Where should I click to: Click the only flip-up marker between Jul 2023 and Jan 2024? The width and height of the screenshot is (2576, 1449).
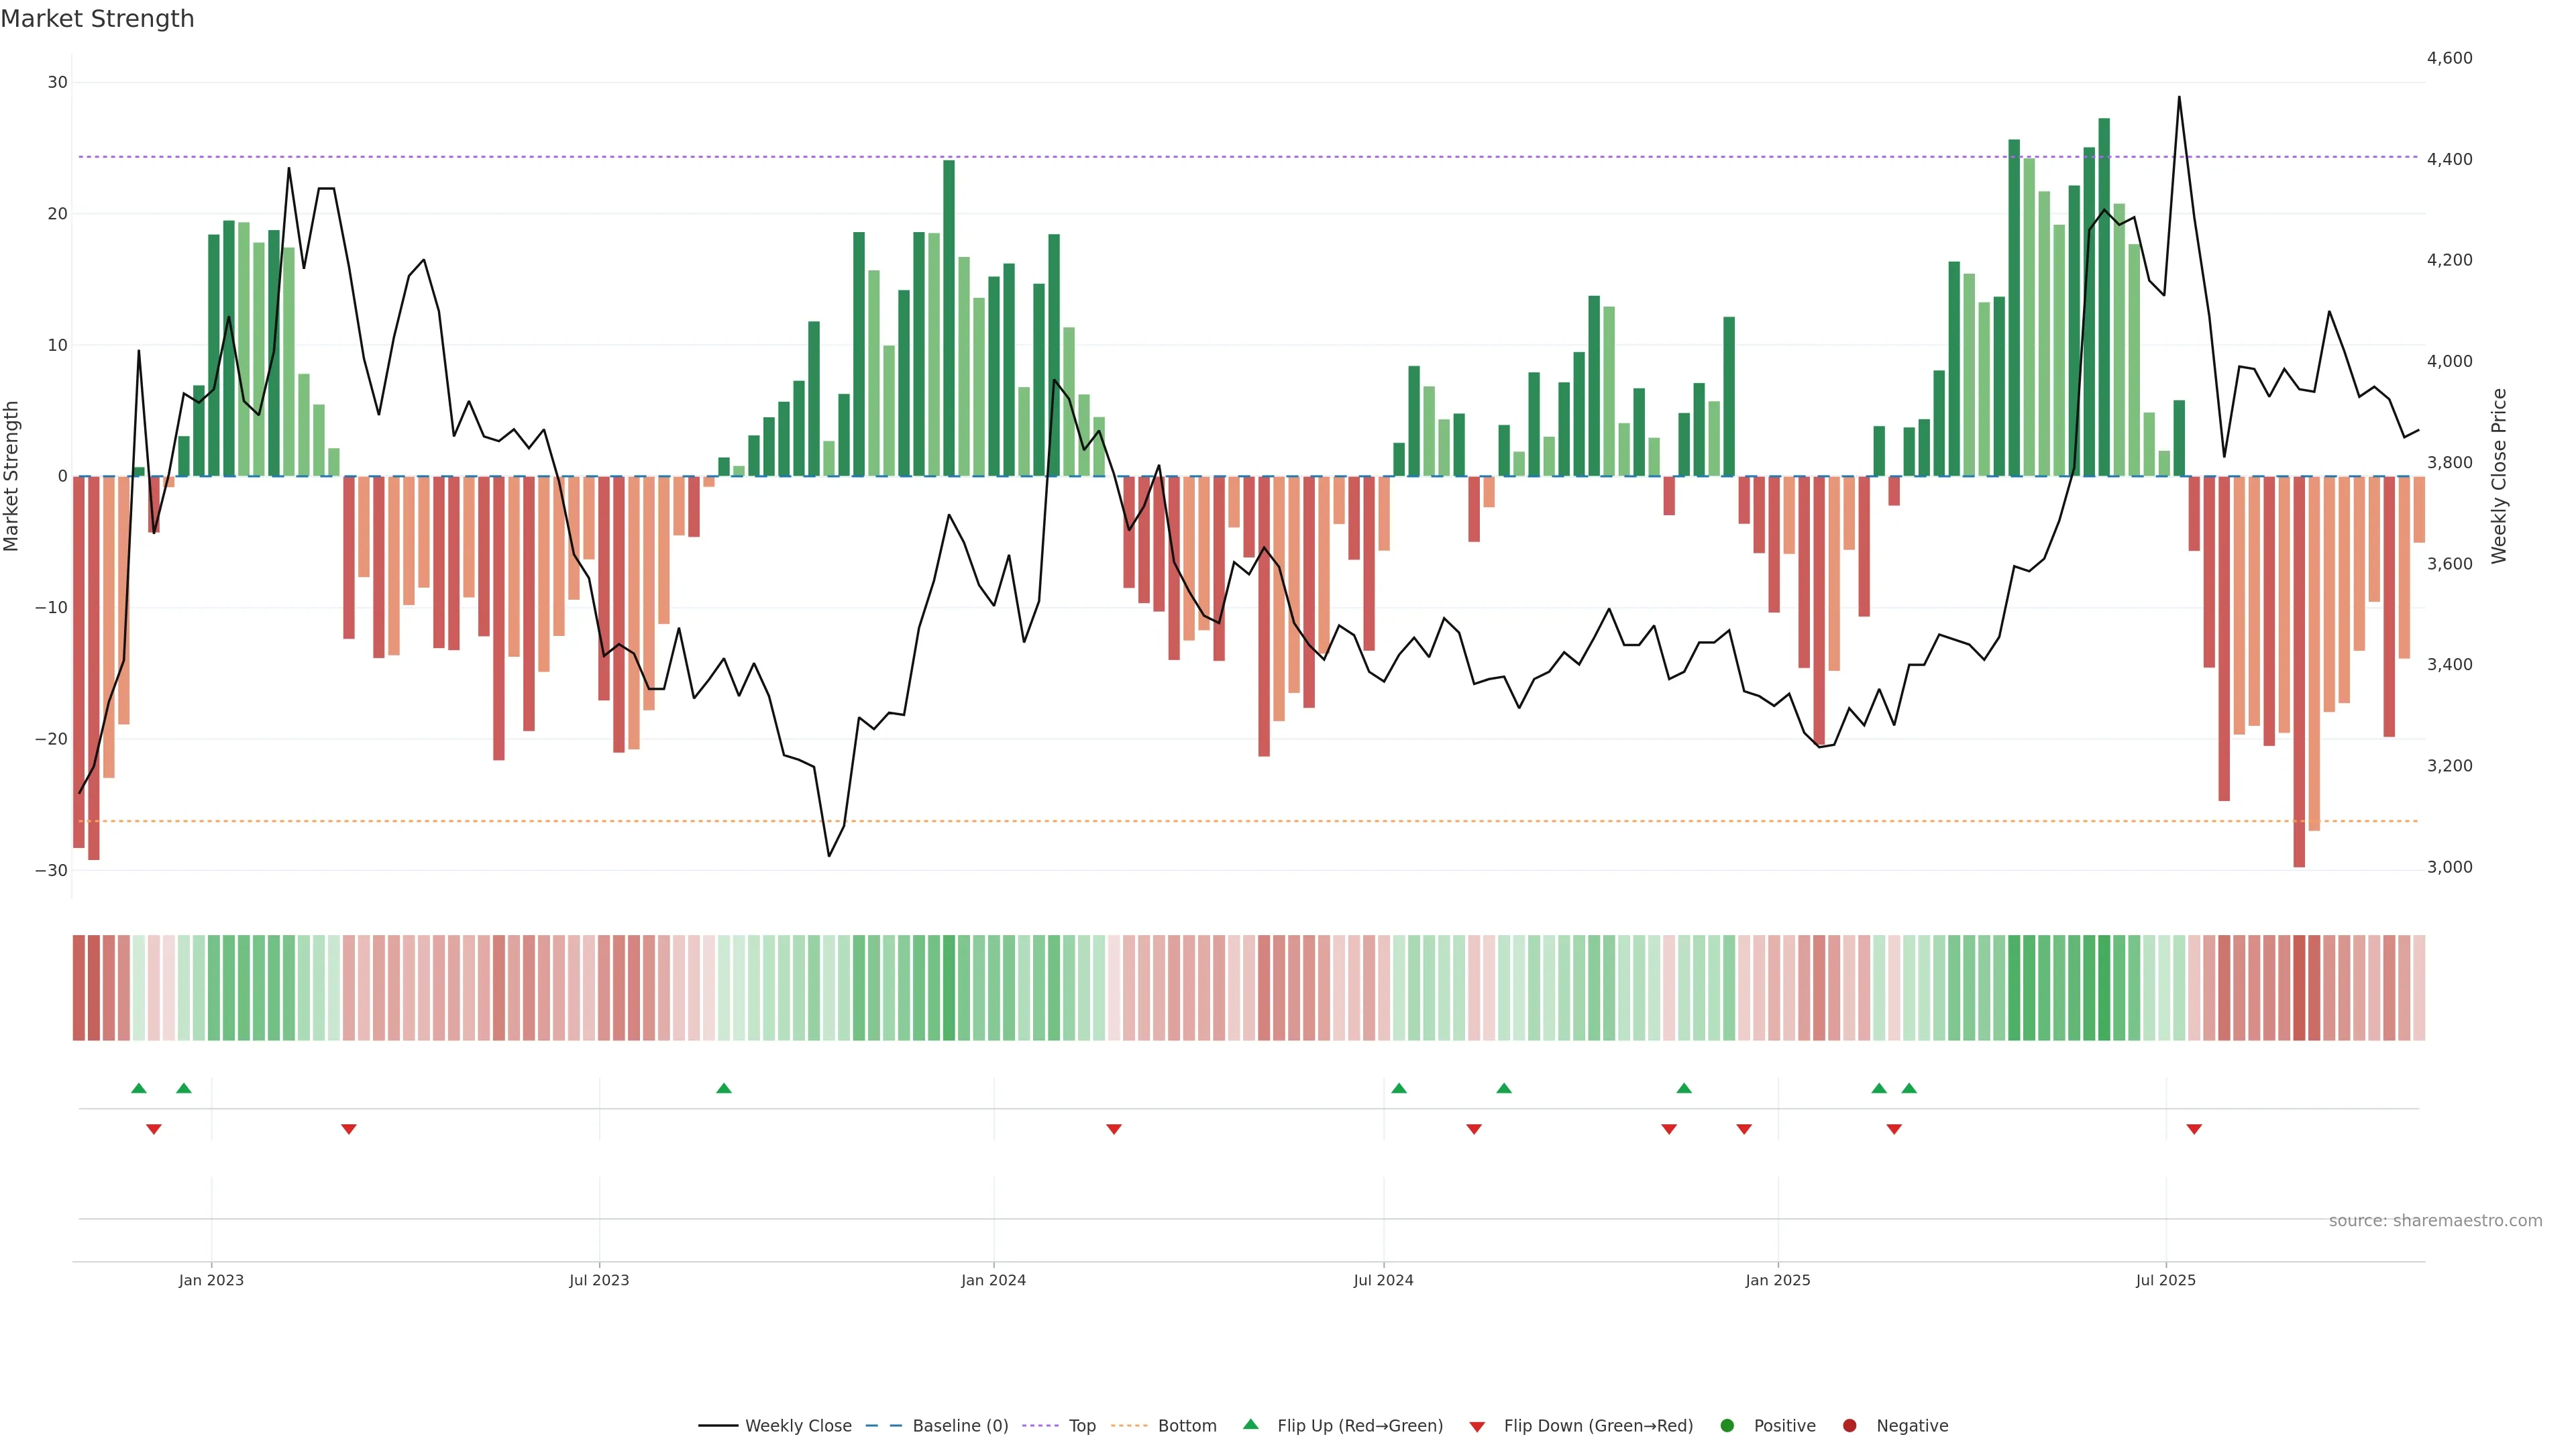pyautogui.click(x=724, y=1088)
